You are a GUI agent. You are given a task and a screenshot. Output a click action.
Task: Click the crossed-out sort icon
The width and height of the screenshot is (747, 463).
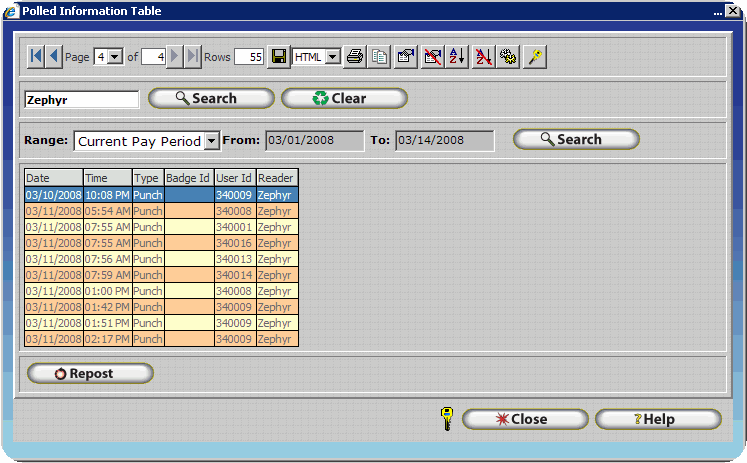484,57
